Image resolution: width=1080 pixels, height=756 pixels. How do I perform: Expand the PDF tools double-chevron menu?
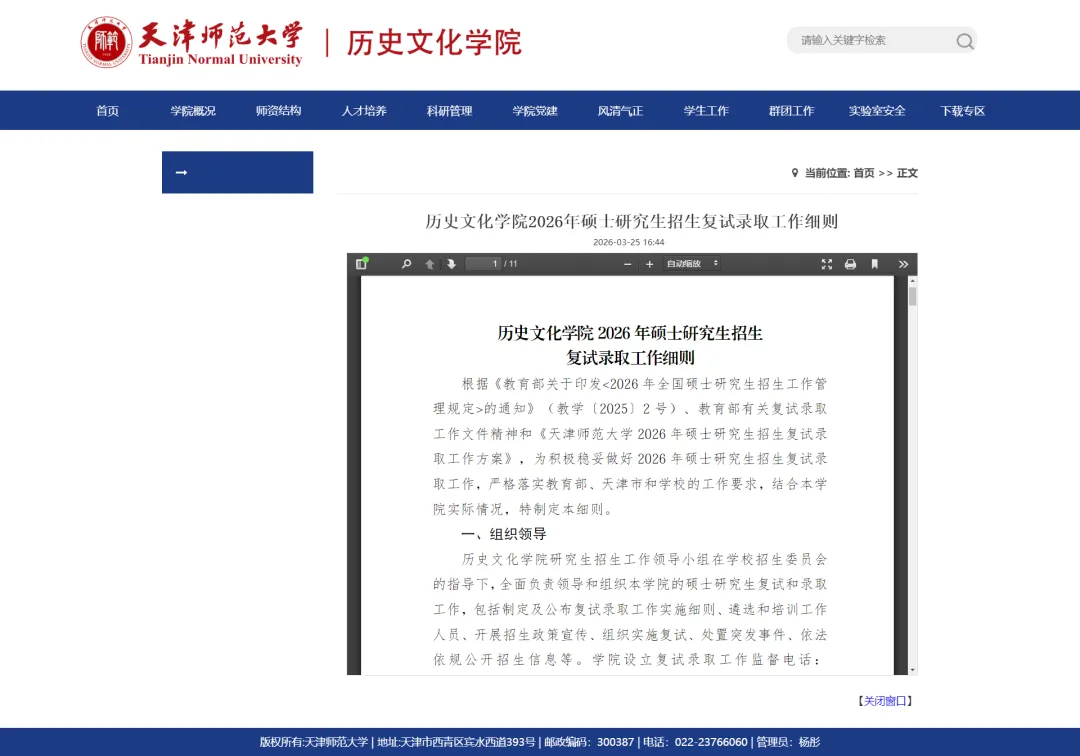coord(903,264)
